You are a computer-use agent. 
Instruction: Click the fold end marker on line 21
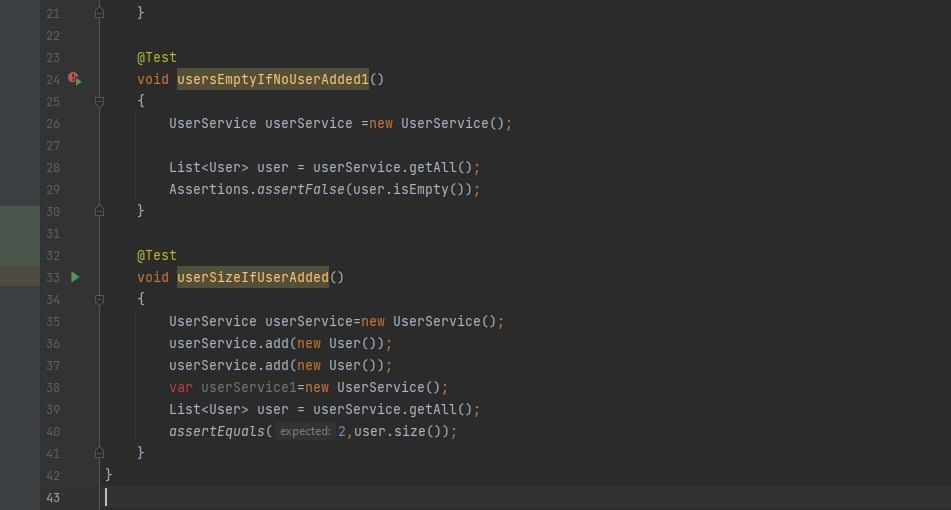pos(99,12)
